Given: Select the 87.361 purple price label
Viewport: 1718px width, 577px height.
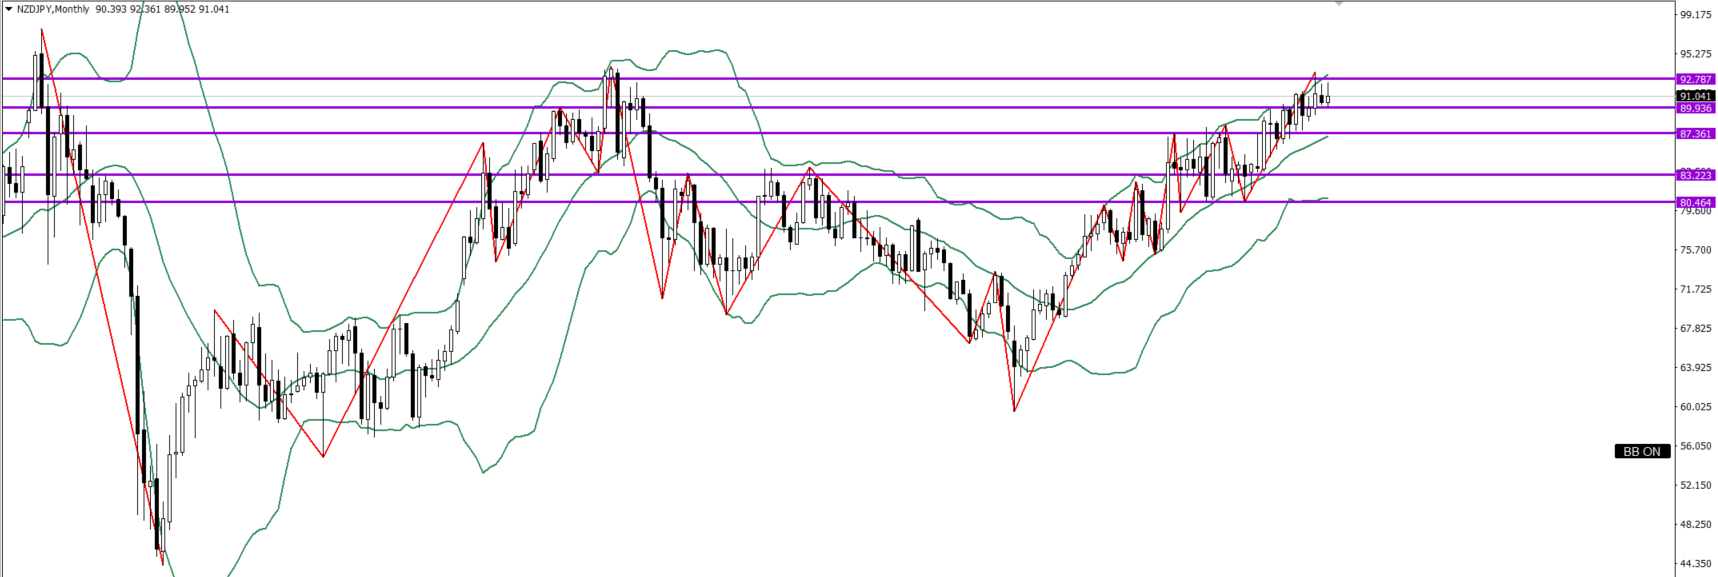Looking at the screenshot, I should [x=1695, y=134].
